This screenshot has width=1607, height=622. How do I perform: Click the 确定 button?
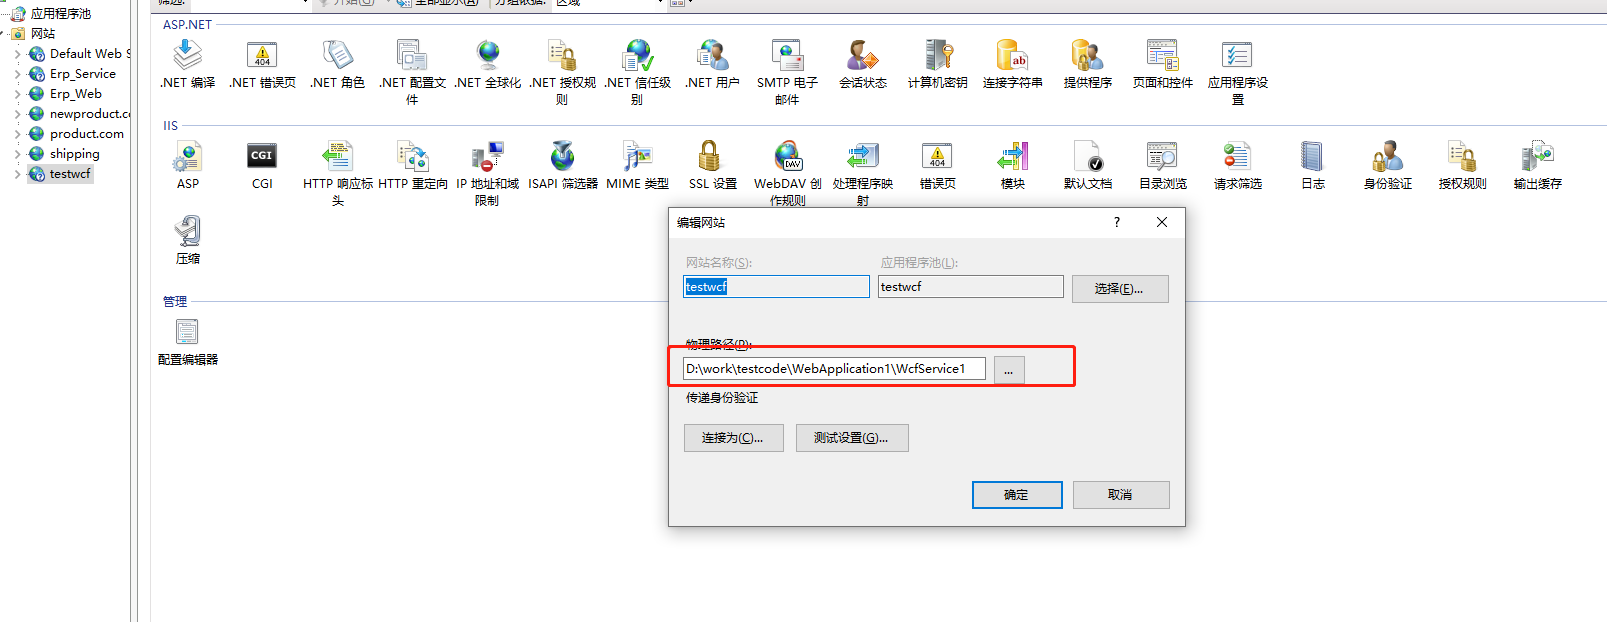1017,495
